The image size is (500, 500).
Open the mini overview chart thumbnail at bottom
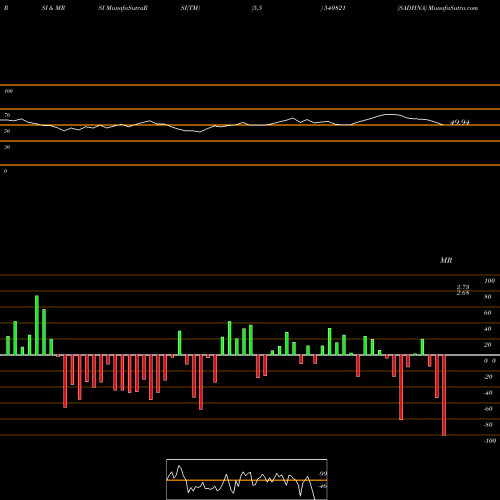[247, 479]
